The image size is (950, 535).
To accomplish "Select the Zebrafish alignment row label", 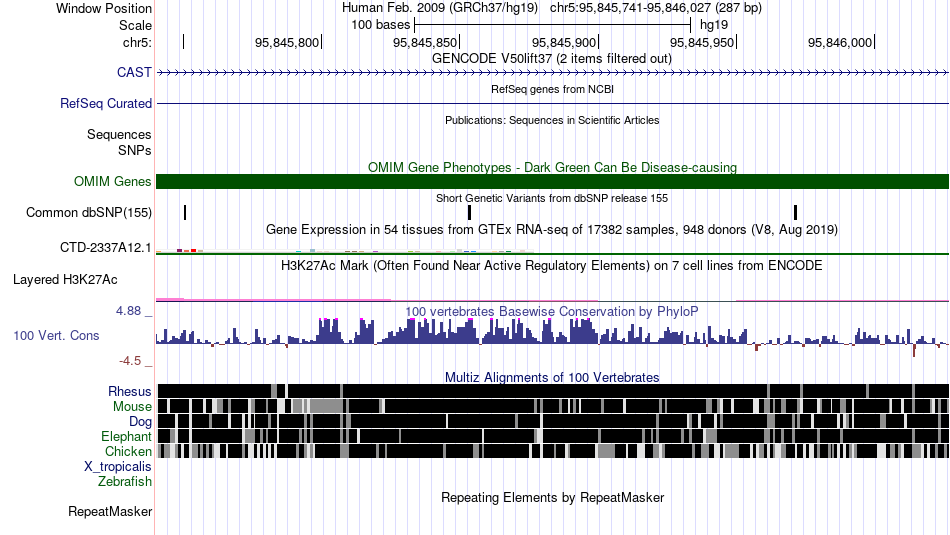I will (125, 481).
